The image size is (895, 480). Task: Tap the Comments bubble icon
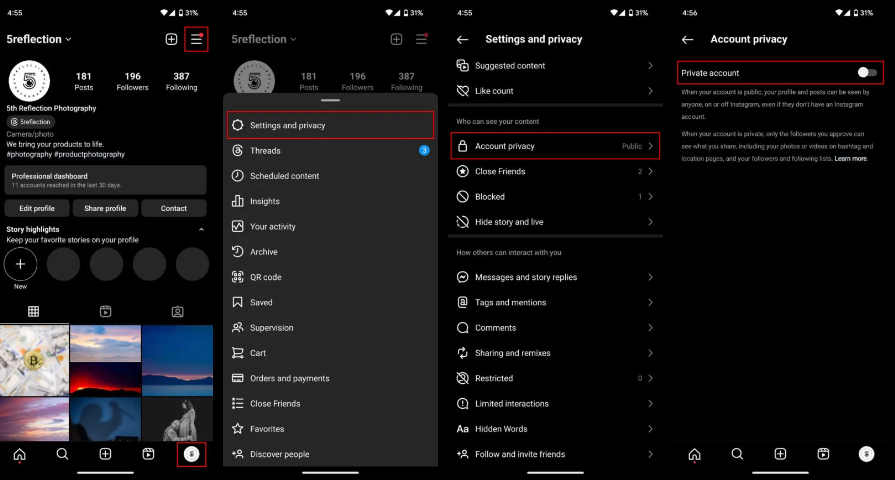[463, 328]
